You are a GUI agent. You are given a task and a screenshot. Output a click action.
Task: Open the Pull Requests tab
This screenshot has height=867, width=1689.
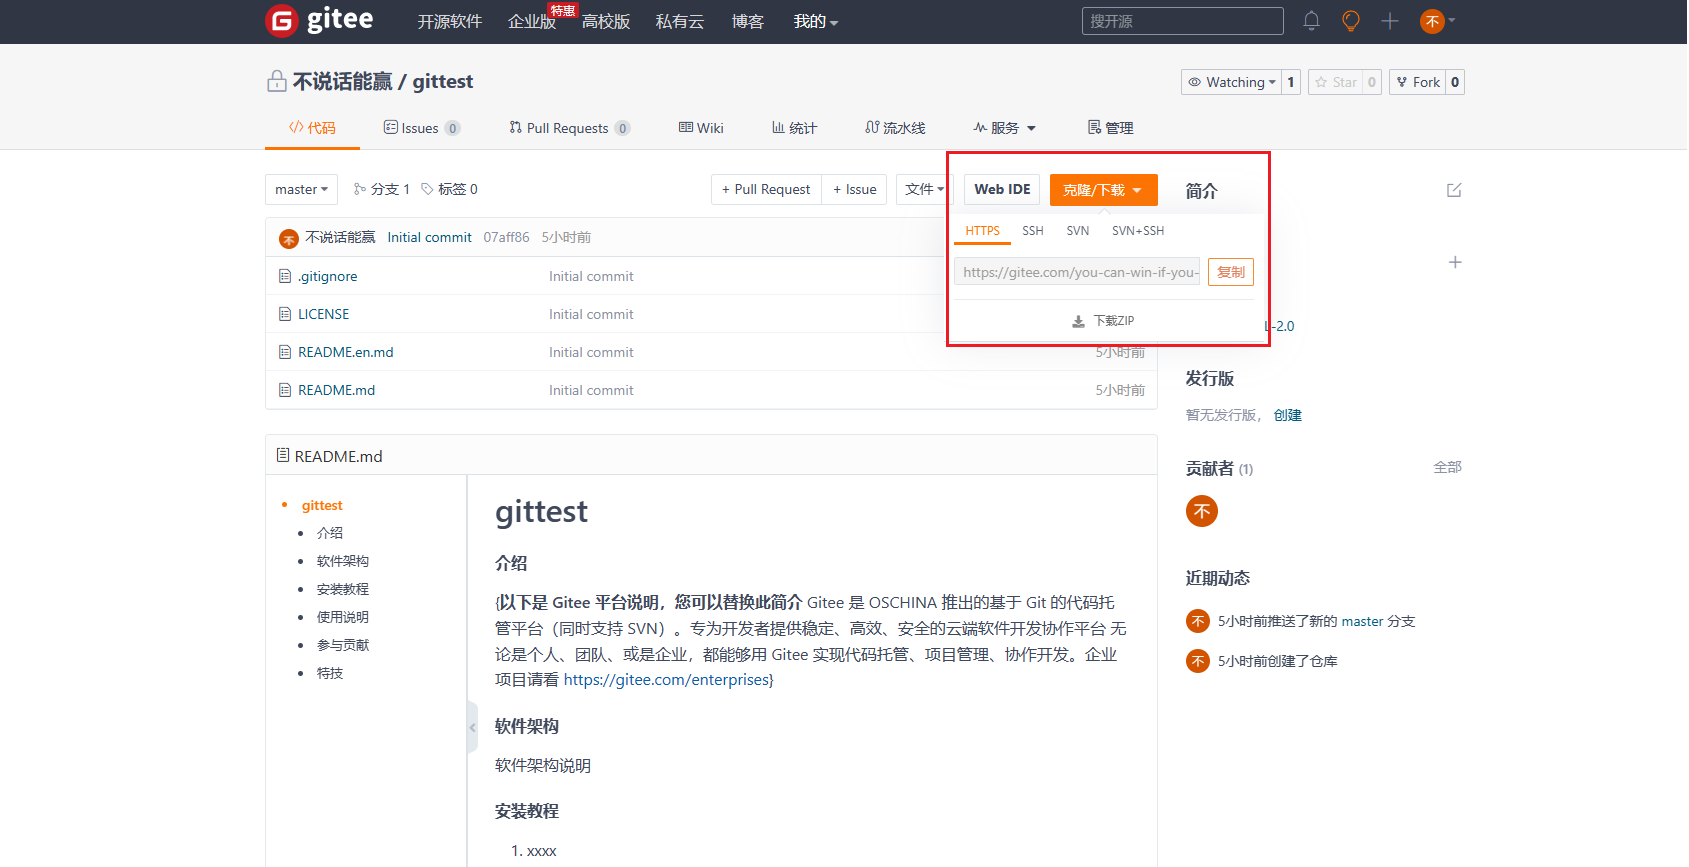[569, 128]
